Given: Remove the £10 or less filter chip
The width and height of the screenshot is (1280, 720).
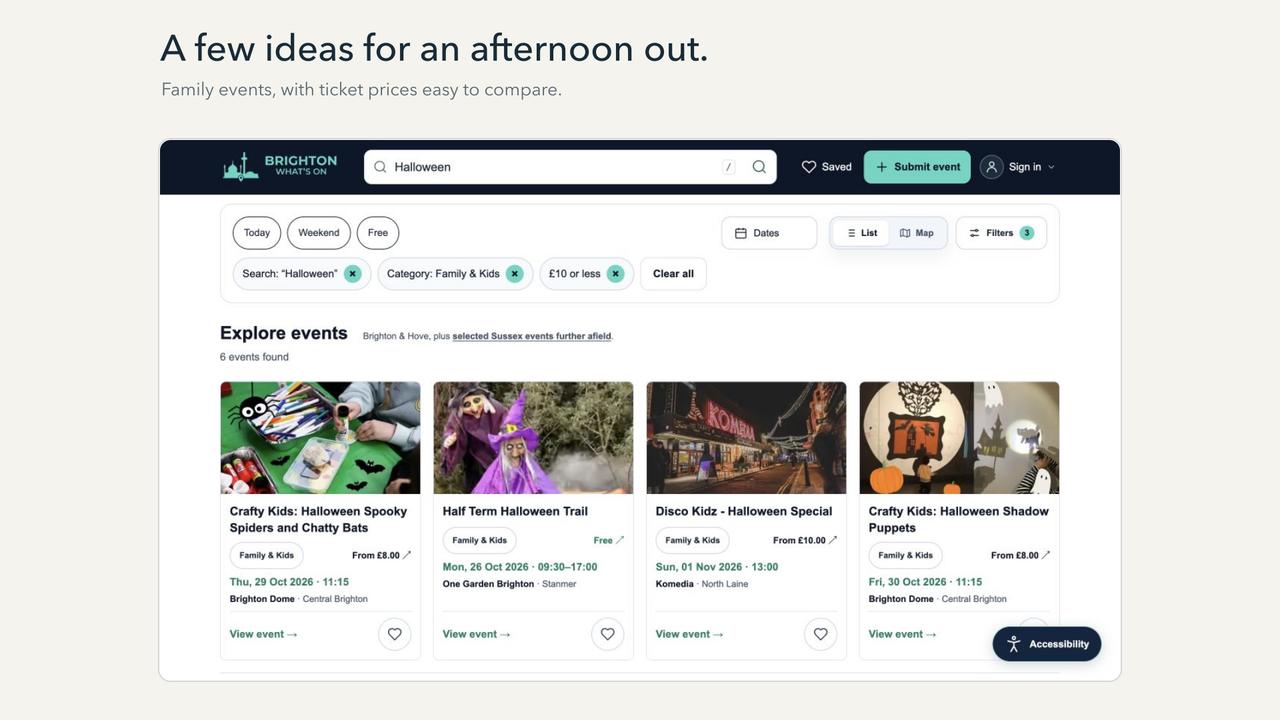Looking at the screenshot, I should pos(615,274).
